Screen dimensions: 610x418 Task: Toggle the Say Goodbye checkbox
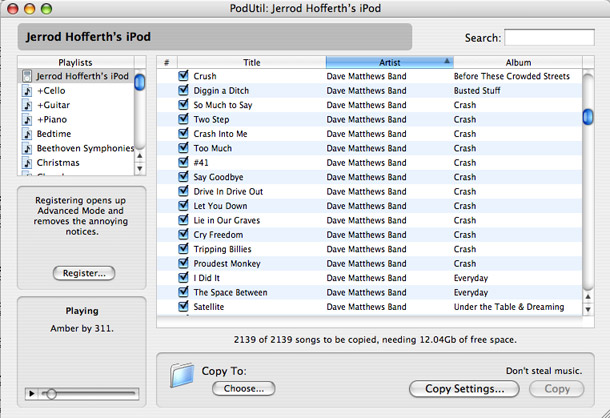183,176
